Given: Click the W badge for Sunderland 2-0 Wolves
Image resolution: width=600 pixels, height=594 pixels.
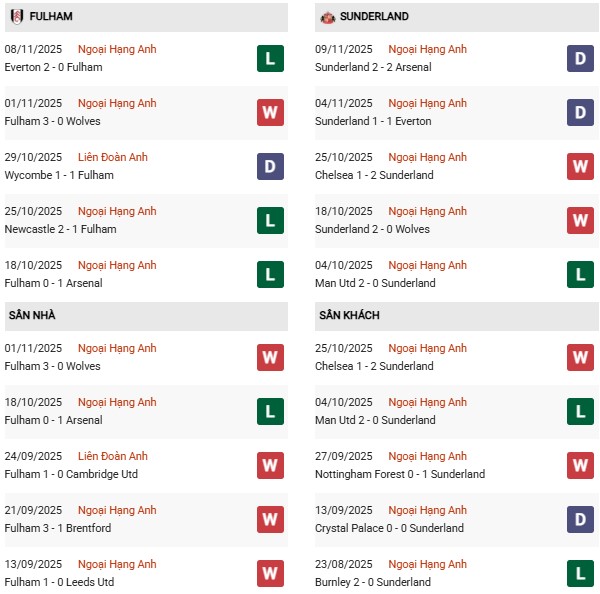Looking at the screenshot, I should point(580,221).
